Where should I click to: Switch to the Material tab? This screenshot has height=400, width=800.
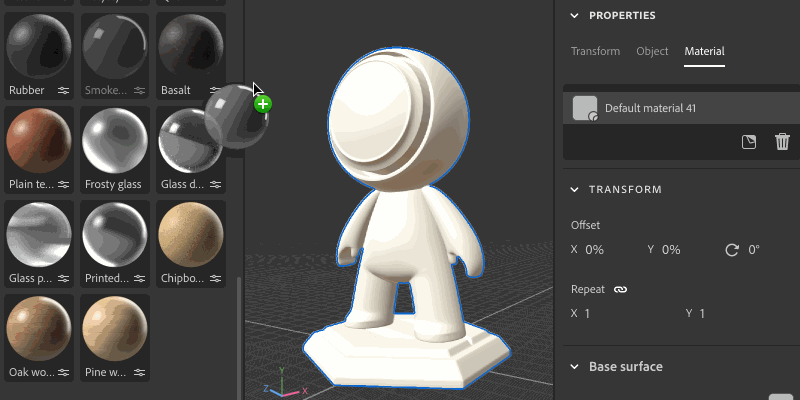pos(704,51)
